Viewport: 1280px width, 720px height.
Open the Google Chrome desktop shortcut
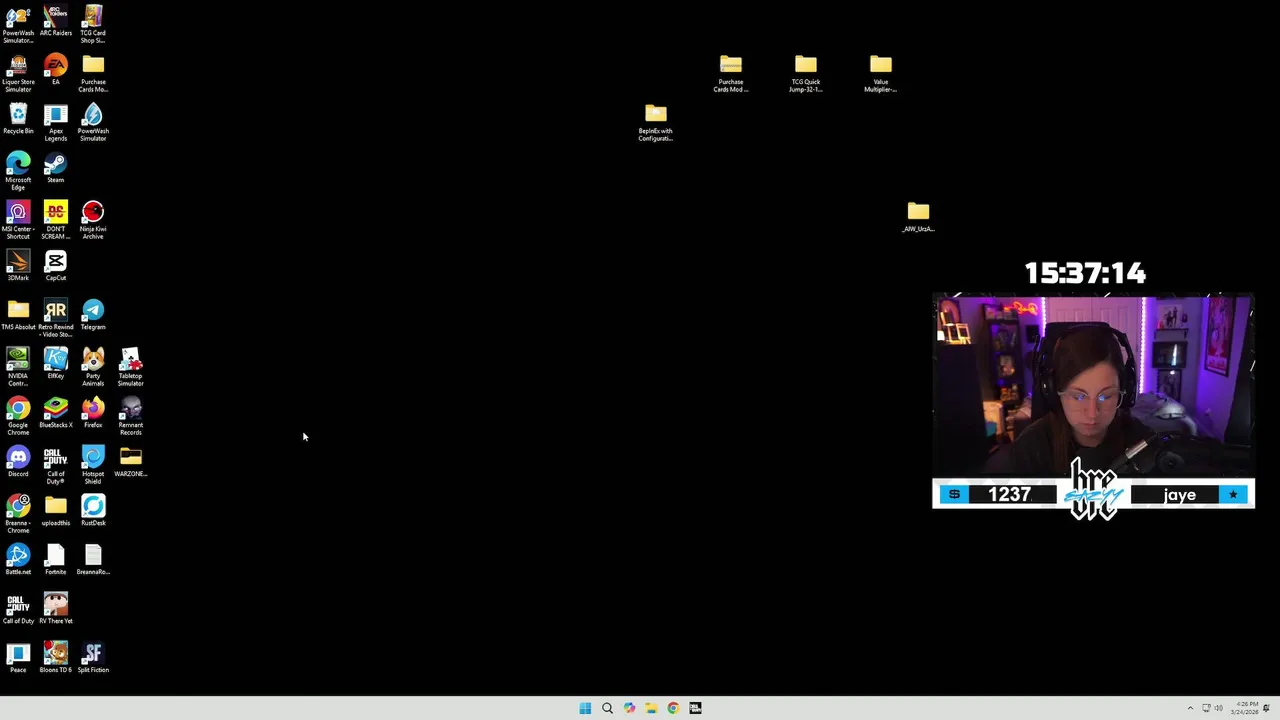tap(18, 416)
